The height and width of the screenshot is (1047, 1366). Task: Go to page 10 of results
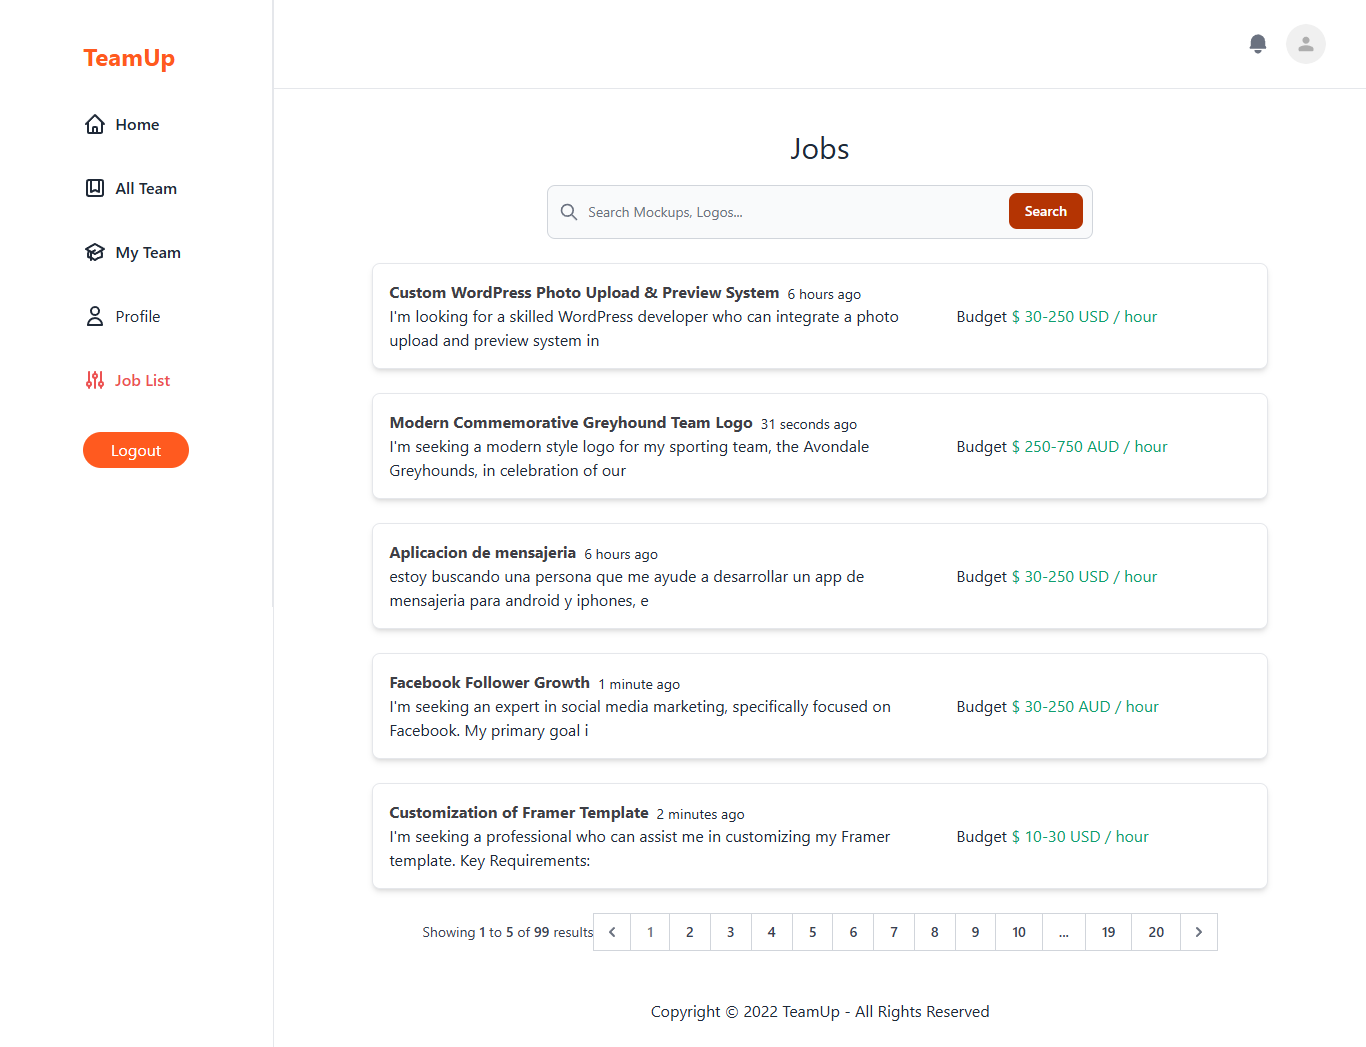1019,932
